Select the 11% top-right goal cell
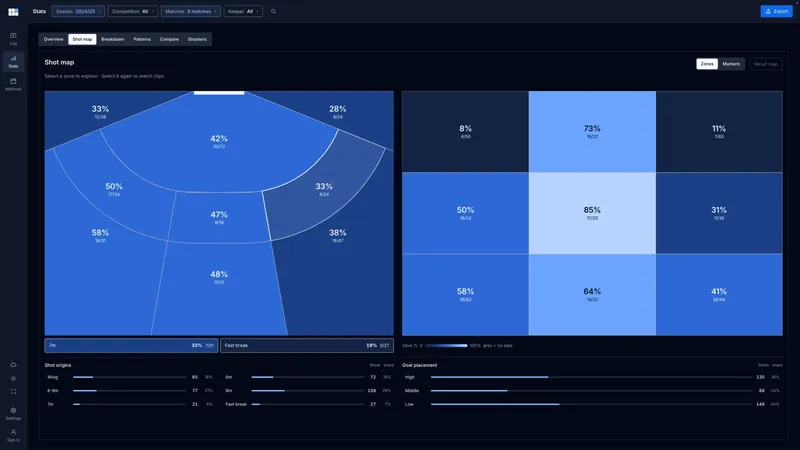 (719, 132)
